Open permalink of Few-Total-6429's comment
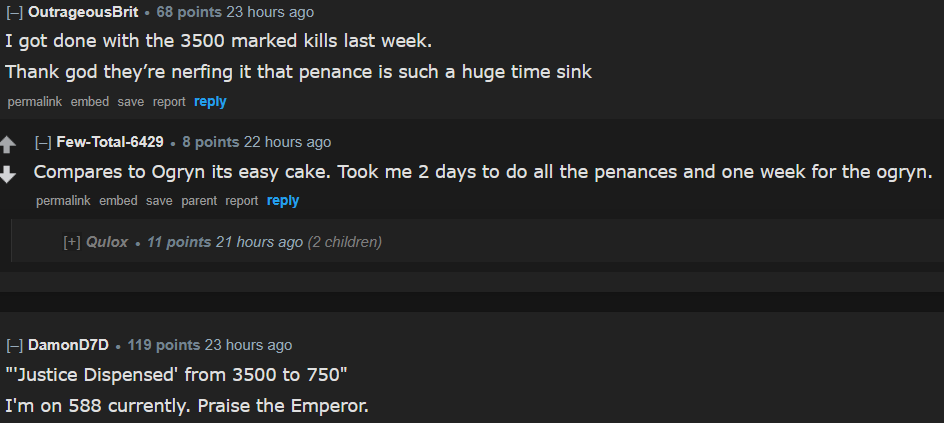This screenshot has height=423, width=944. tap(62, 201)
